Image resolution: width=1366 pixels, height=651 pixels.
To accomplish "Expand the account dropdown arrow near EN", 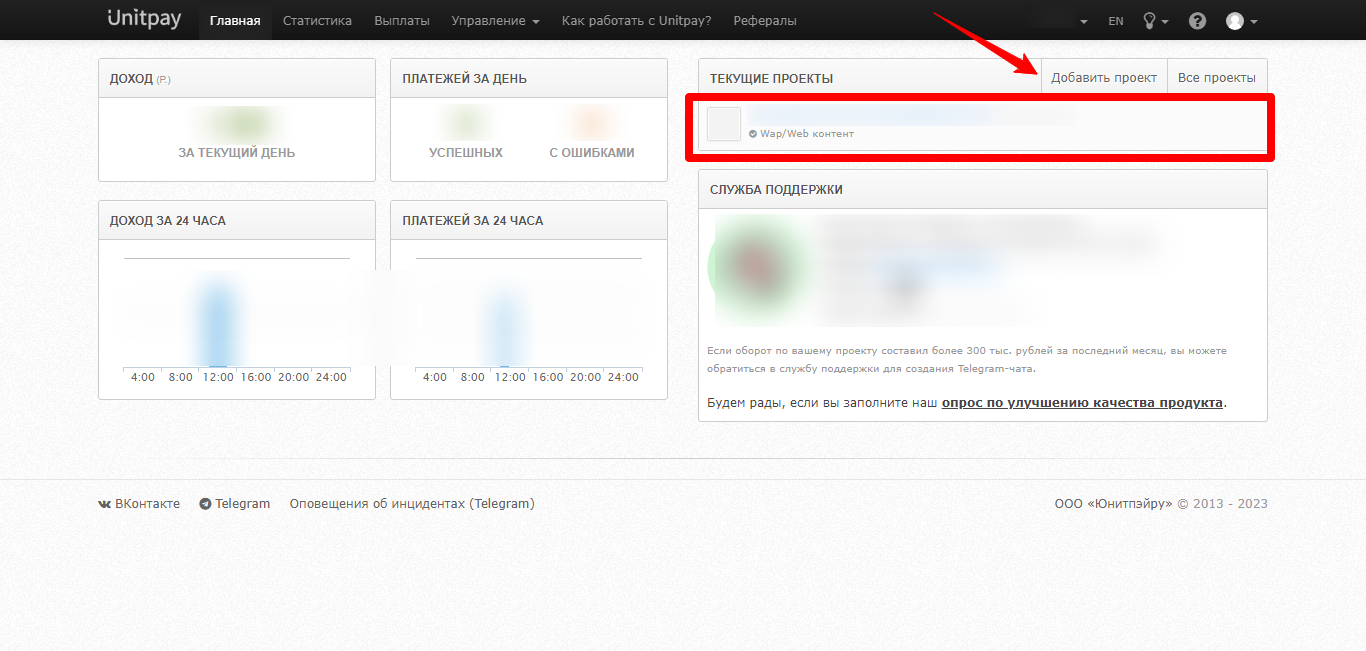I will [1085, 20].
